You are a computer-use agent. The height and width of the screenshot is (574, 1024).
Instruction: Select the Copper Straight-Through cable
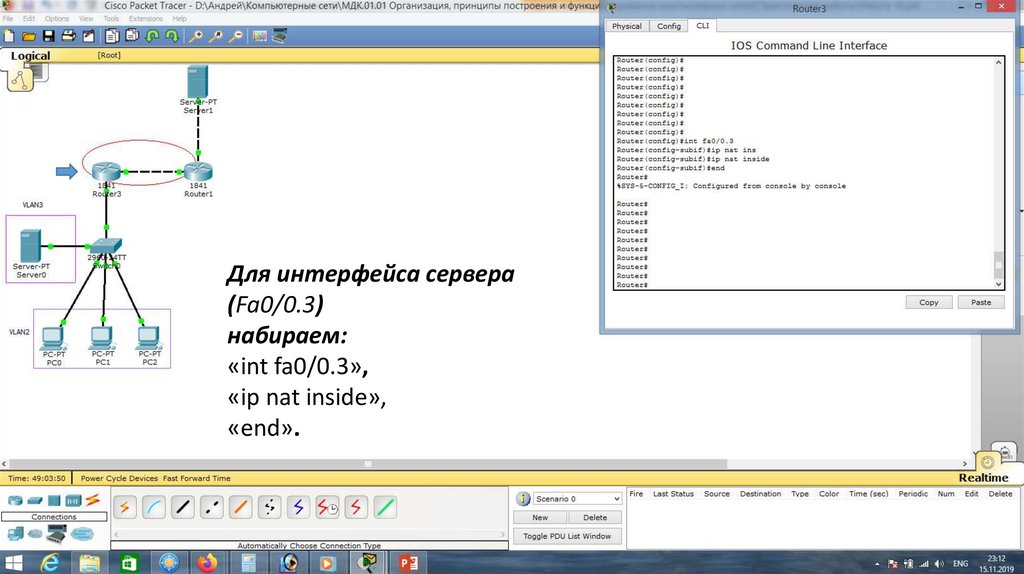182,507
